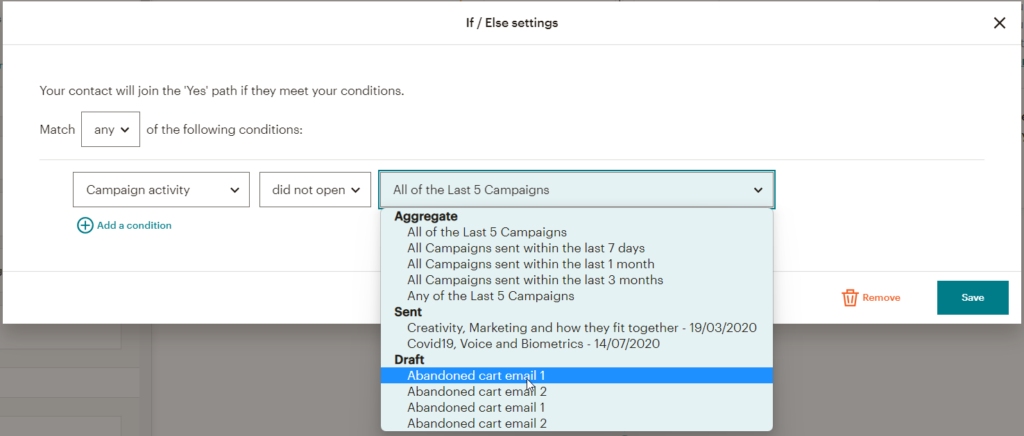Save the If / Else settings

point(972,298)
